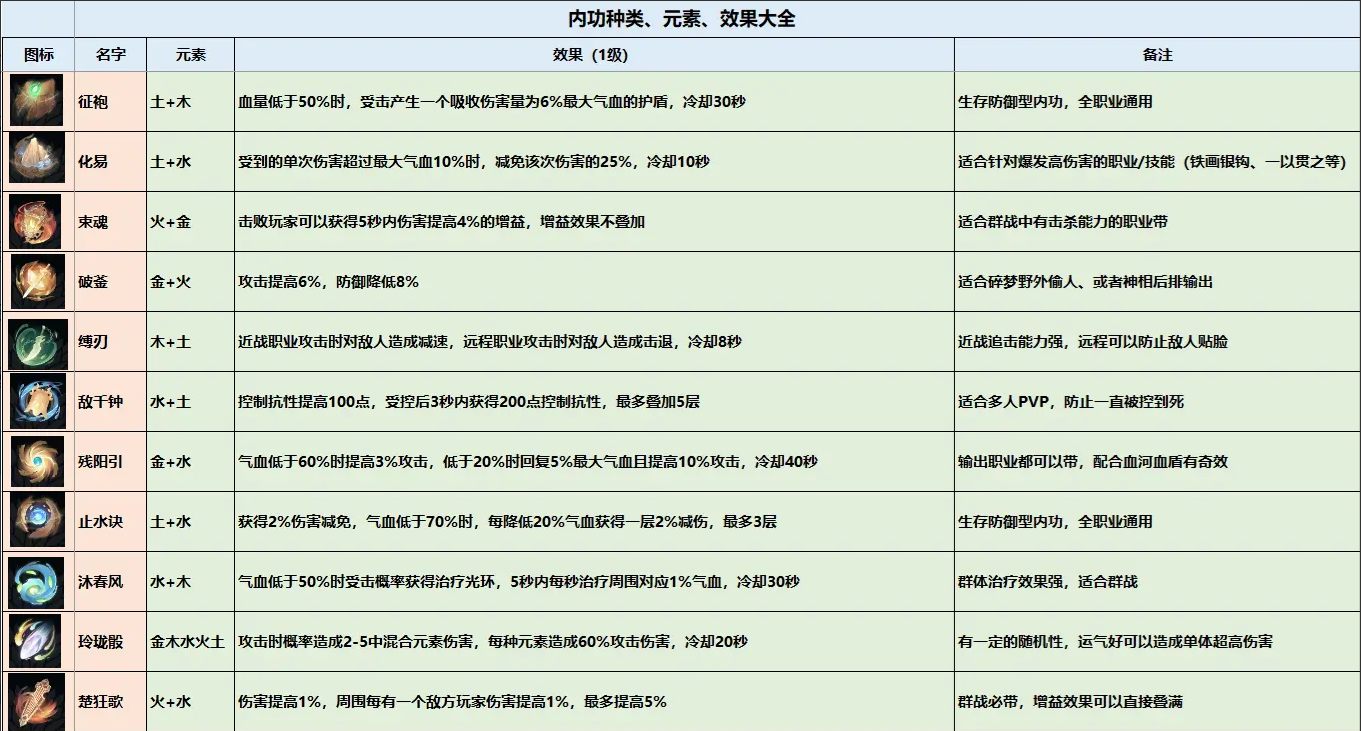Select the 效果（1级）column header
Screen dimensions: 1361x731
(593, 55)
